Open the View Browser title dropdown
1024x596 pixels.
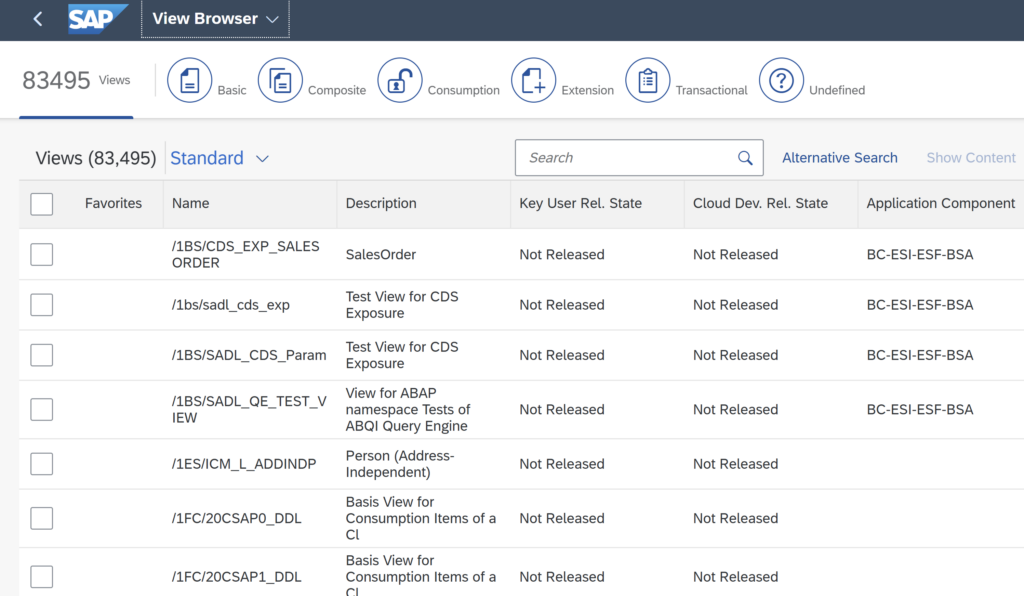tap(216, 19)
